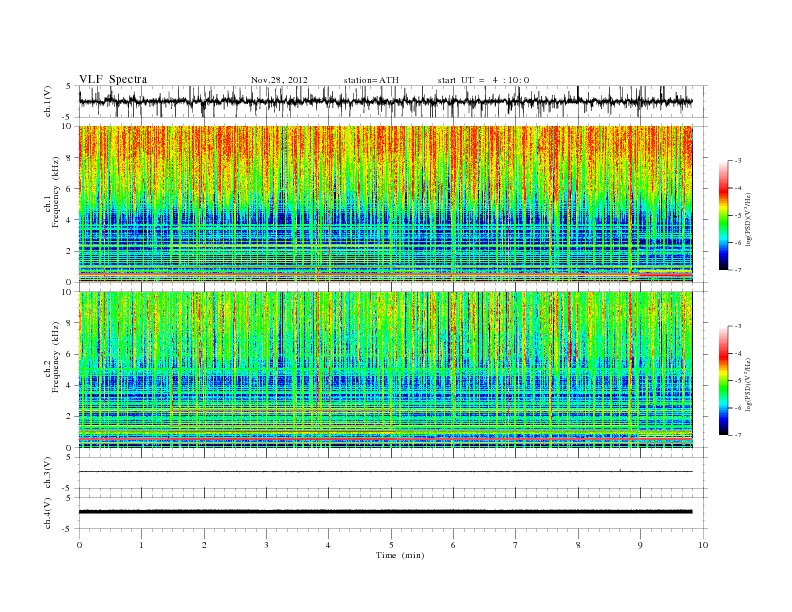This screenshot has width=792, height=612.
Task: Click the 'Time (min)' x-axis label
Action: click(x=400, y=555)
